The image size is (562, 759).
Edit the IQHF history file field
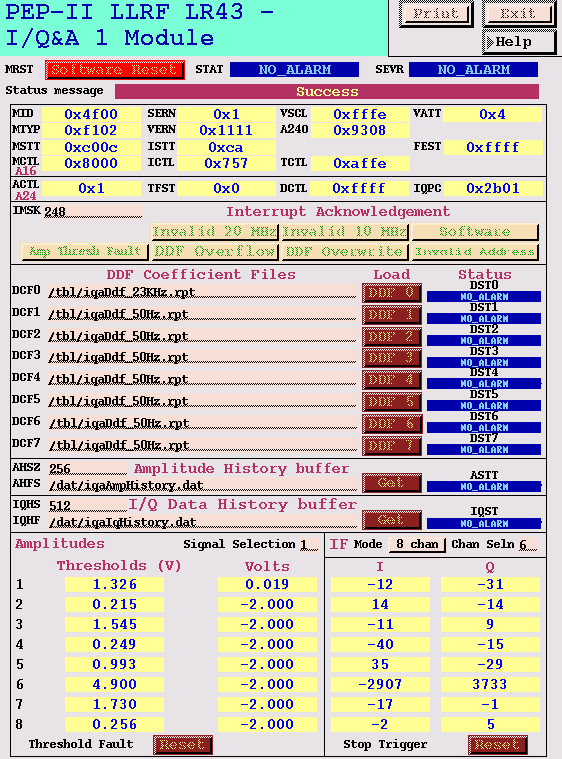[x=202, y=522]
